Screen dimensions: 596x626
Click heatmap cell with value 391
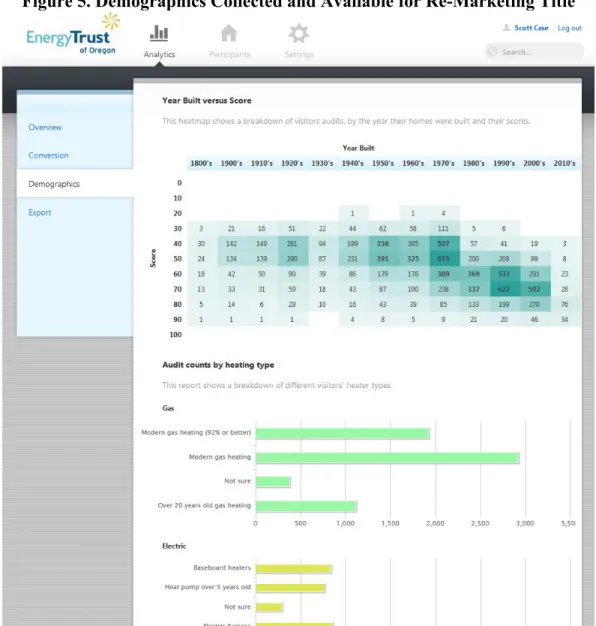[x=382, y=259]
